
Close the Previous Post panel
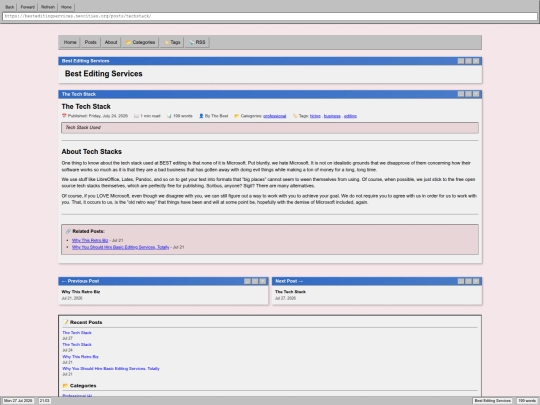coord(262,281)
